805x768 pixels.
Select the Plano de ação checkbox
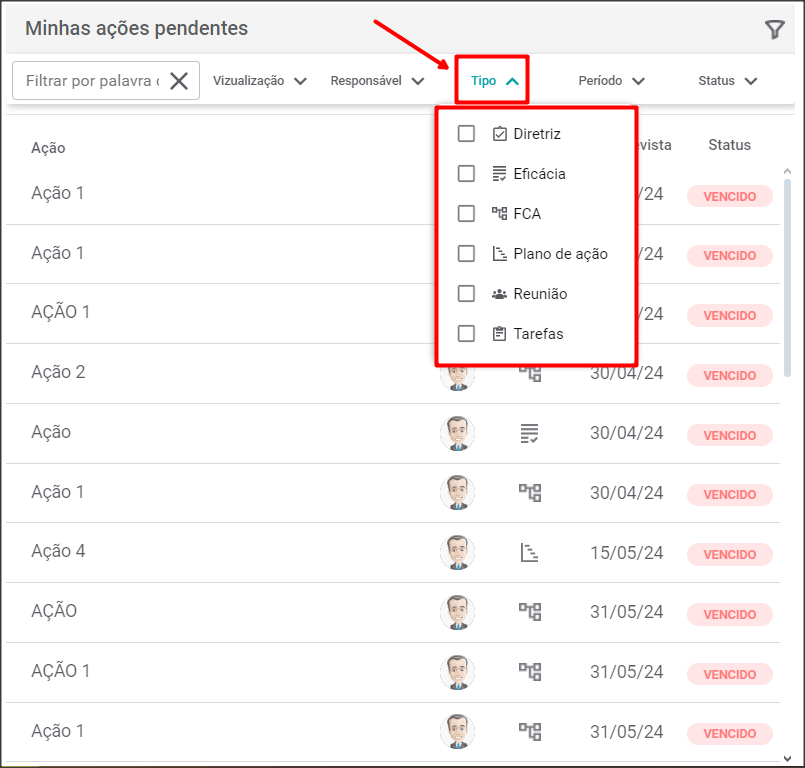coord(466,254)
